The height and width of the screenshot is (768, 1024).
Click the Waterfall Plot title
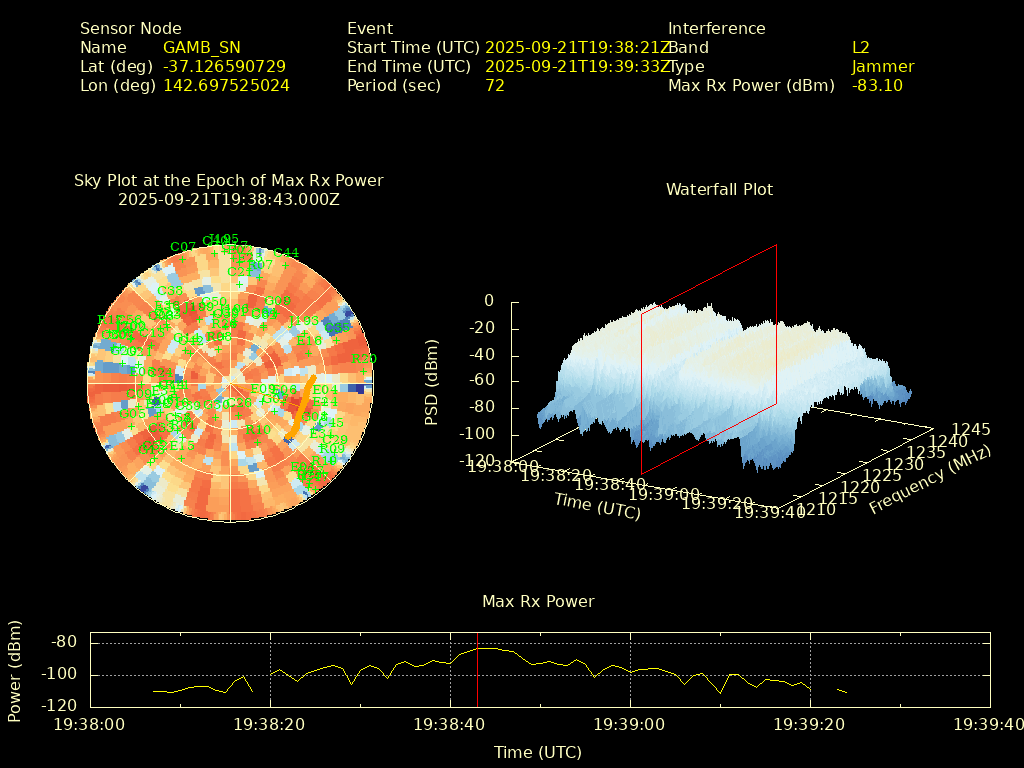point(719,189)
